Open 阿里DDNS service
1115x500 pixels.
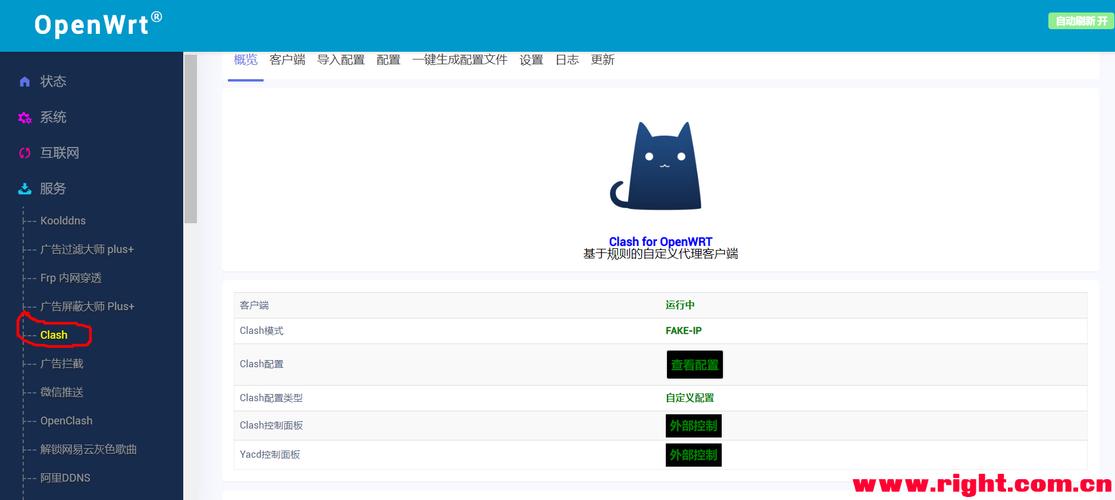pos(65,478)
